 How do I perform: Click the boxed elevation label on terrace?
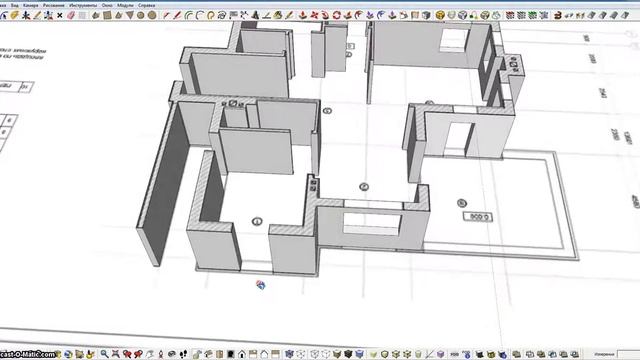478,217
